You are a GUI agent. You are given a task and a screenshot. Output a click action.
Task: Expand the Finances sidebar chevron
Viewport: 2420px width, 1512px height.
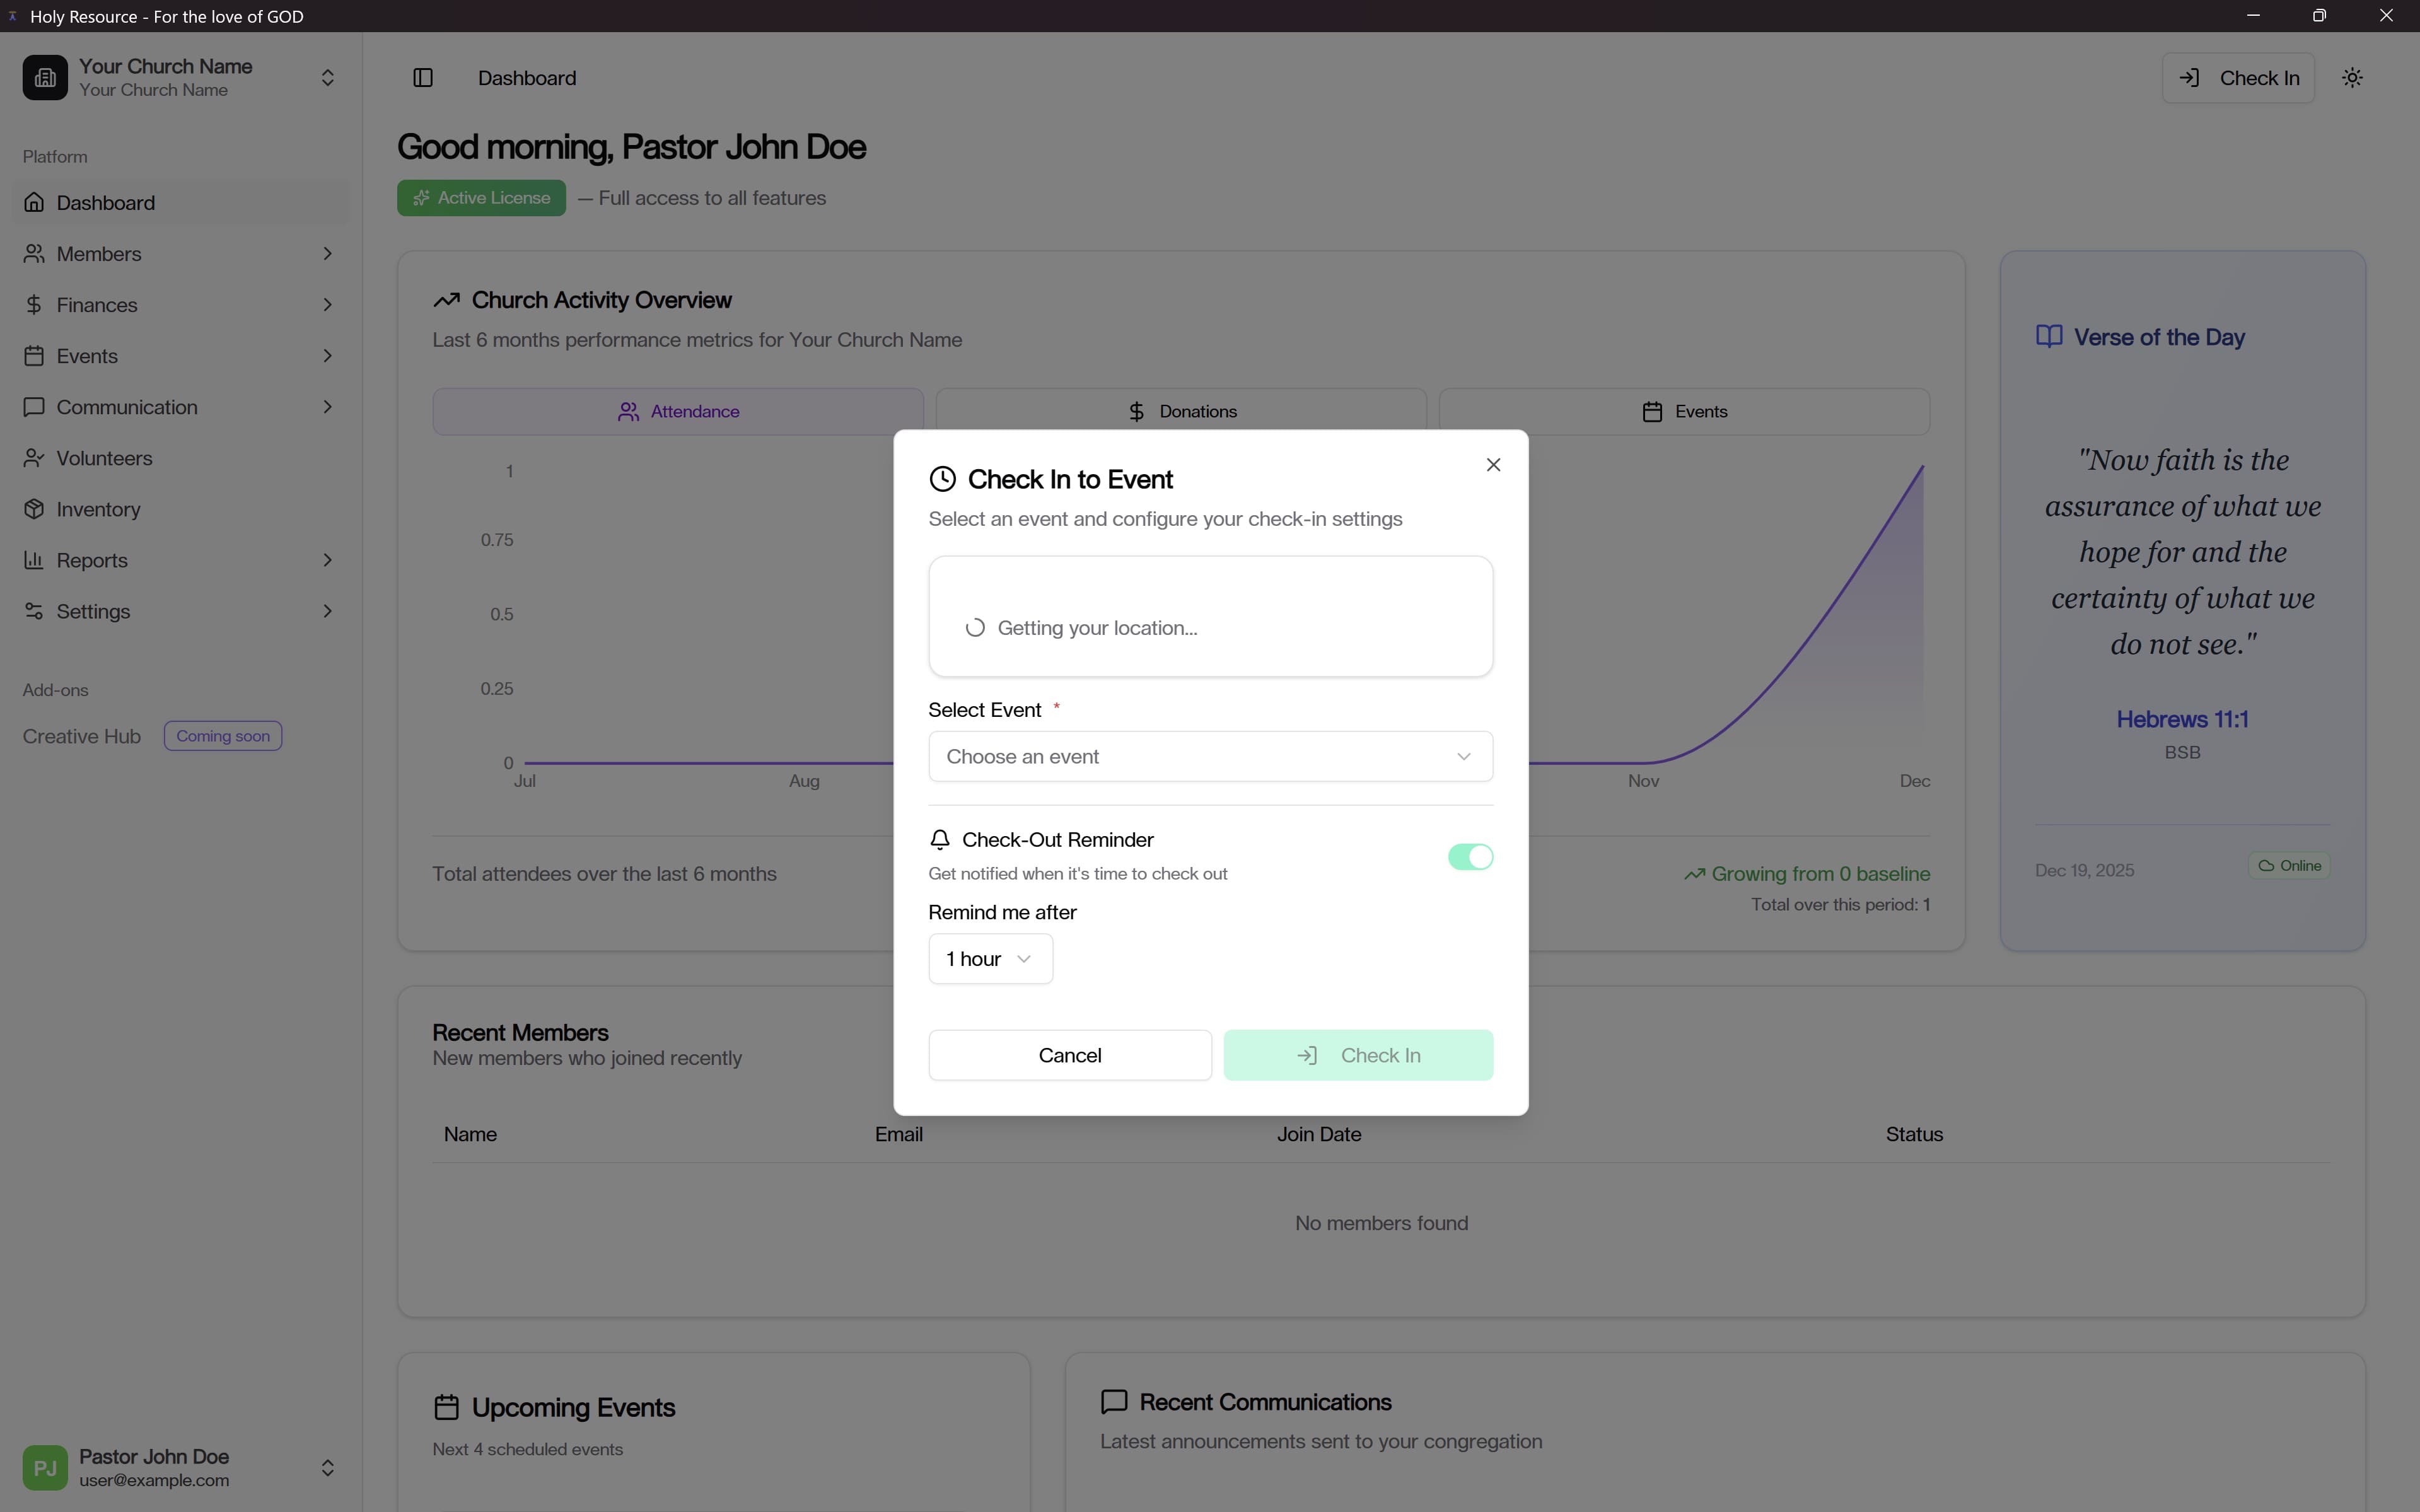(x=327, y=305)
